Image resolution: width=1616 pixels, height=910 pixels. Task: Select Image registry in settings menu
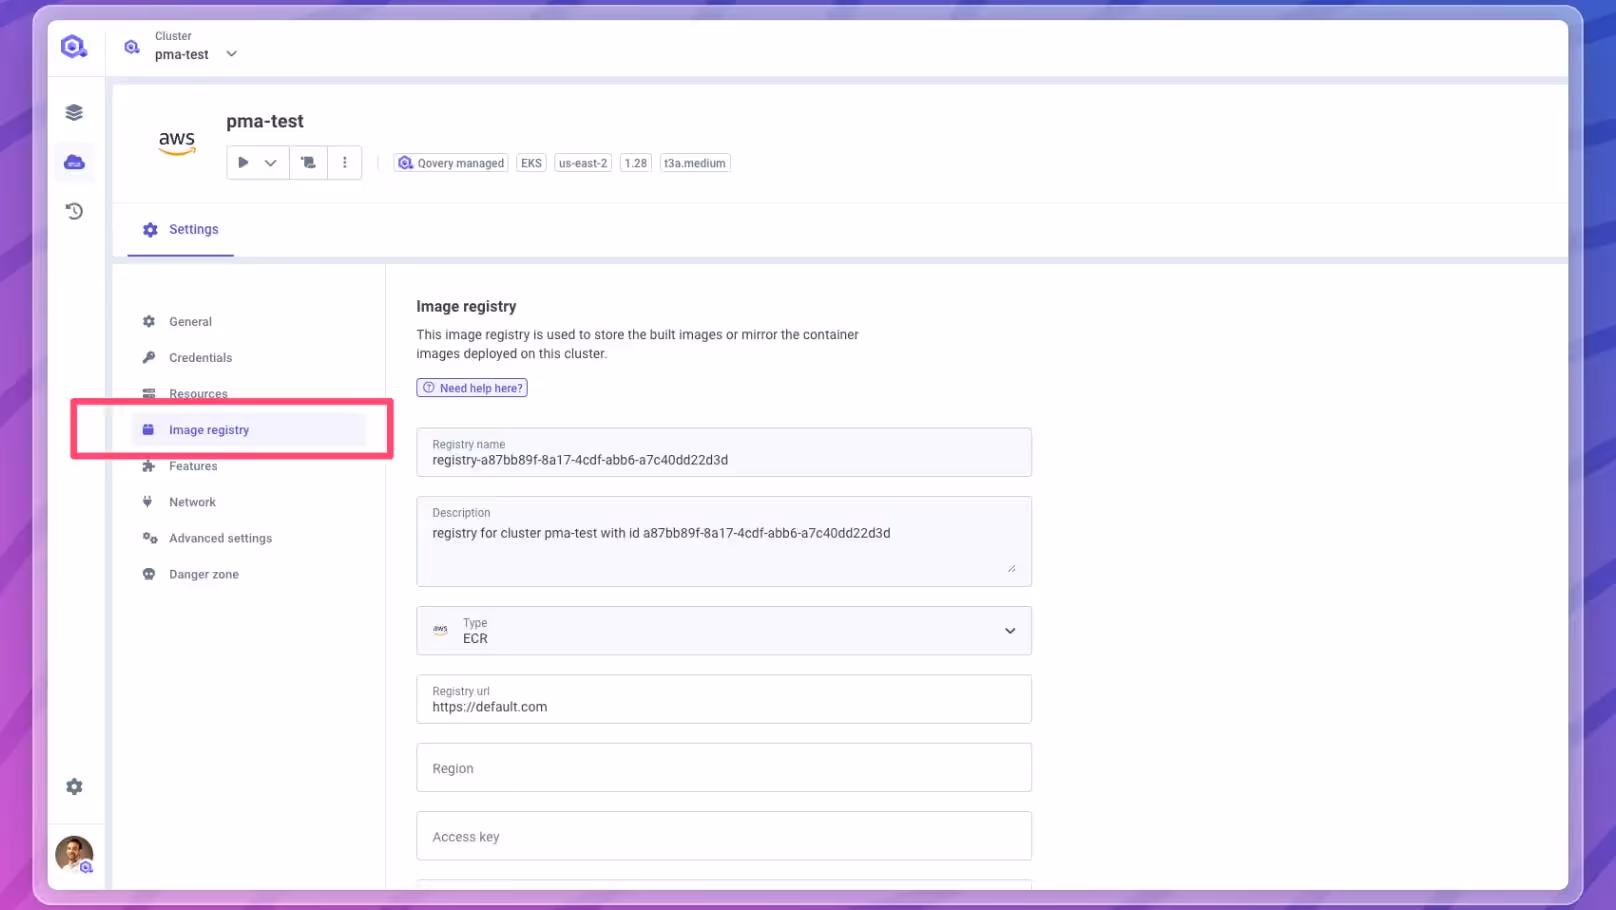tap(209, 429)
